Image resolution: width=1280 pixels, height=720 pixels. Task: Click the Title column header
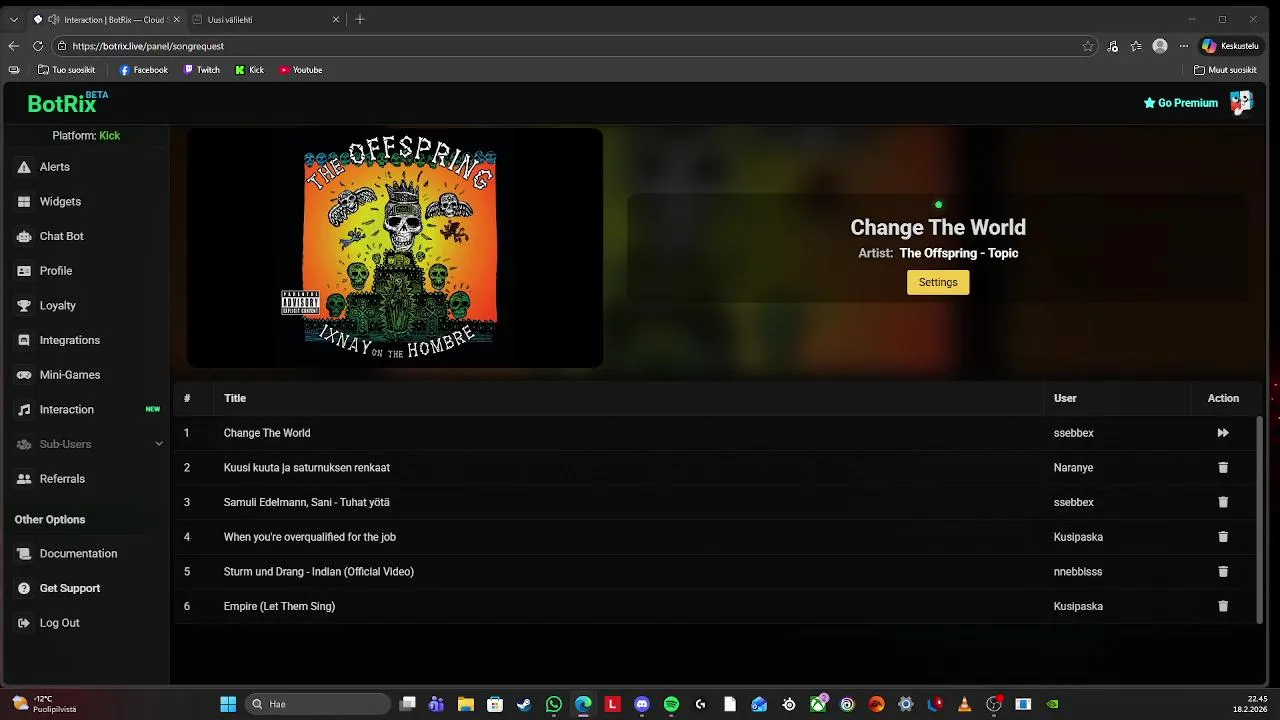pyautogui.click(x=235, y=398)
